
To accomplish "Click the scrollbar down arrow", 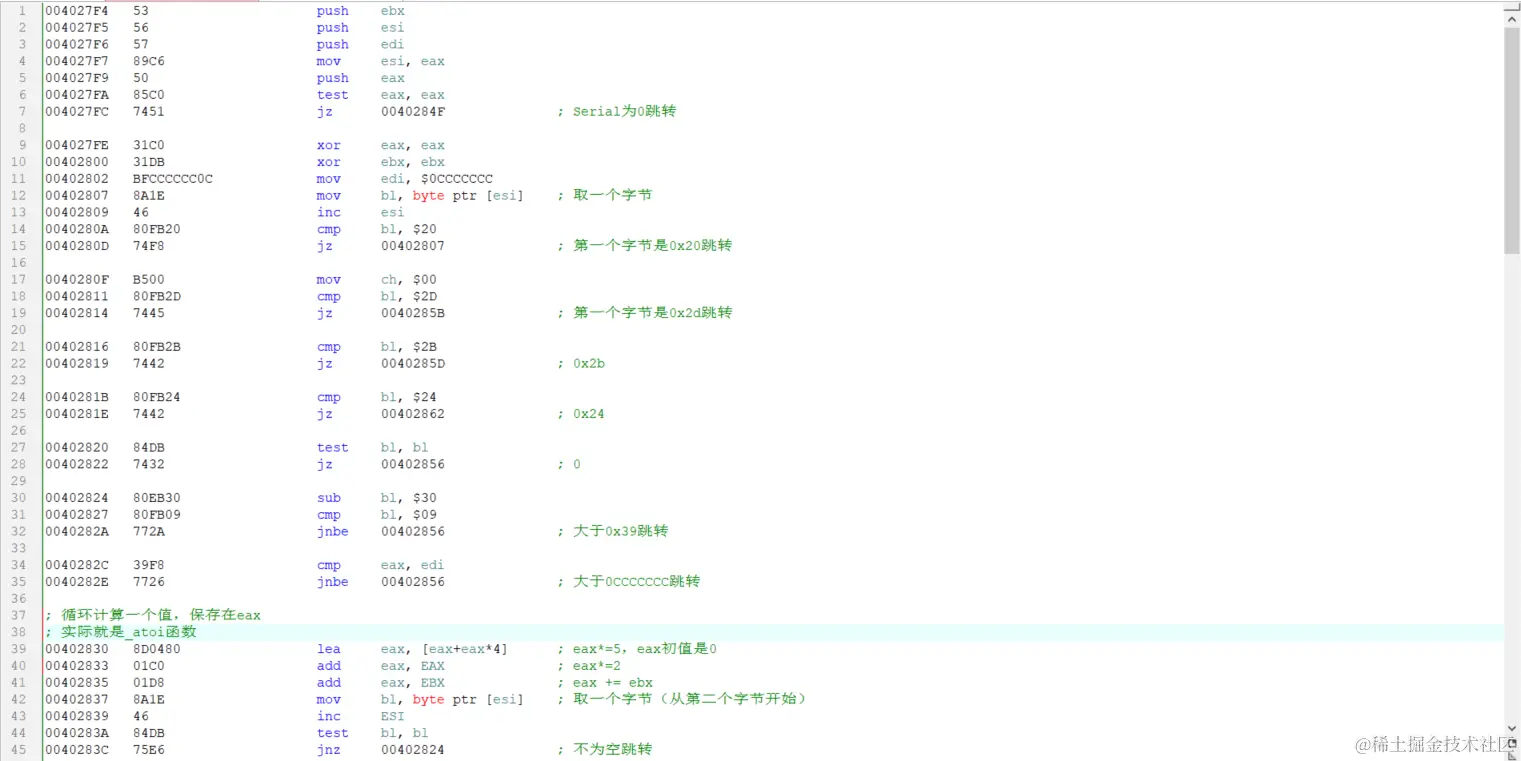I will tap(1512, 729).
